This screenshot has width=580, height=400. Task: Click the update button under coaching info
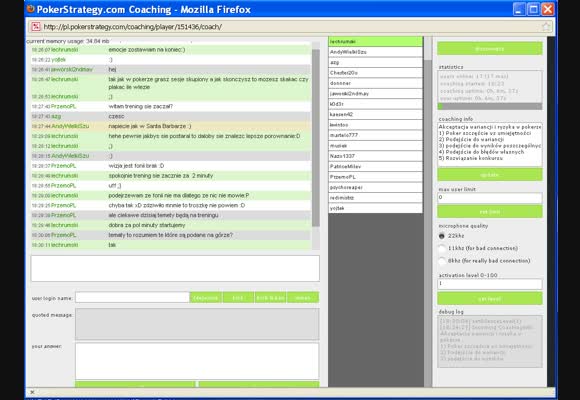[x=490, y=174]
